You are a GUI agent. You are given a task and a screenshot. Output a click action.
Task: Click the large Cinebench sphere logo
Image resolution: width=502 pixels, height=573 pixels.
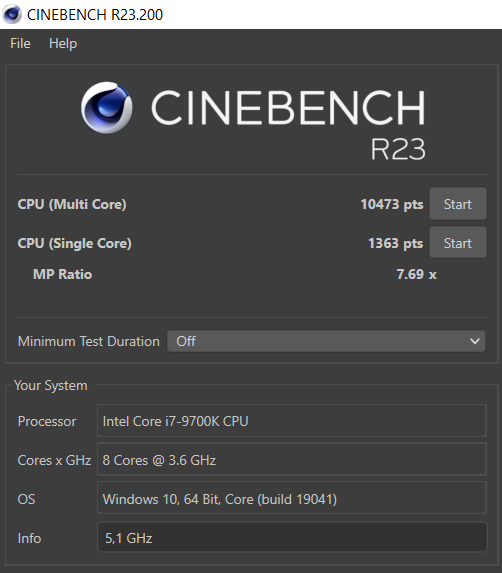[x=107, y=107]
